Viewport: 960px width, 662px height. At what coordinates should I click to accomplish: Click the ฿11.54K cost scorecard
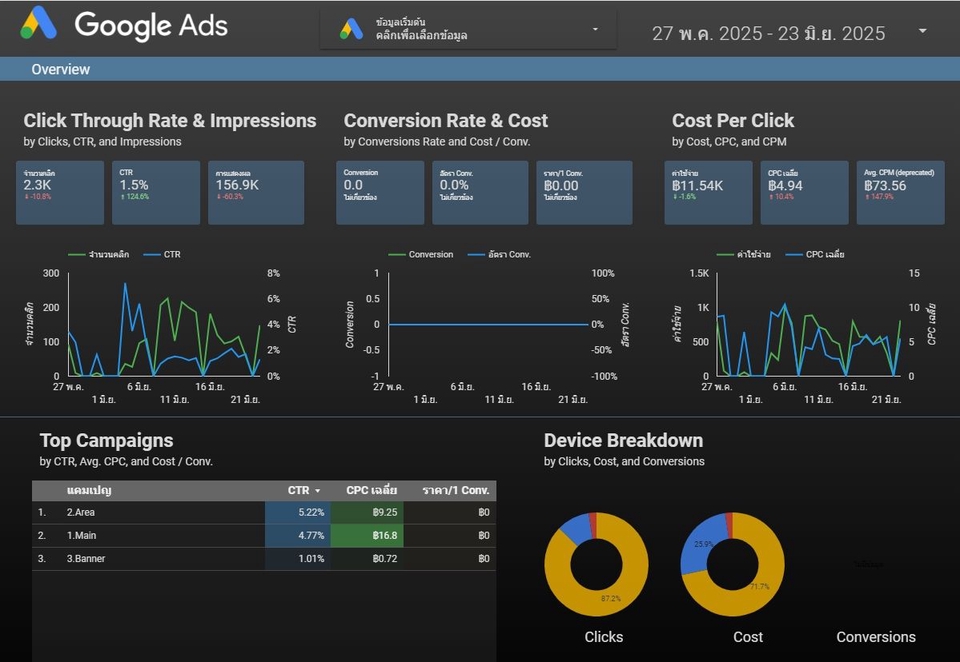click(708, 192)
